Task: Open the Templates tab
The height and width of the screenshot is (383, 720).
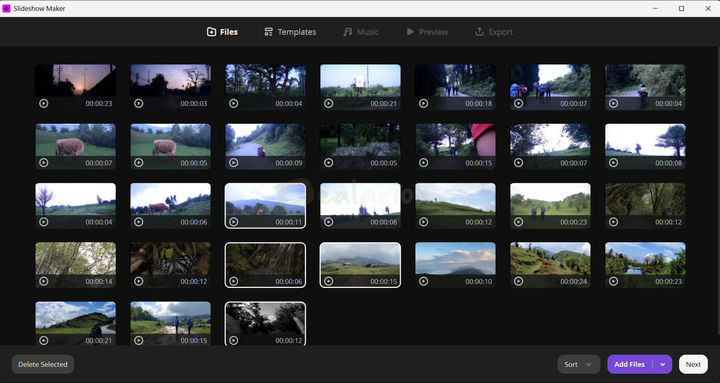Action: click(x=290, y=32)
